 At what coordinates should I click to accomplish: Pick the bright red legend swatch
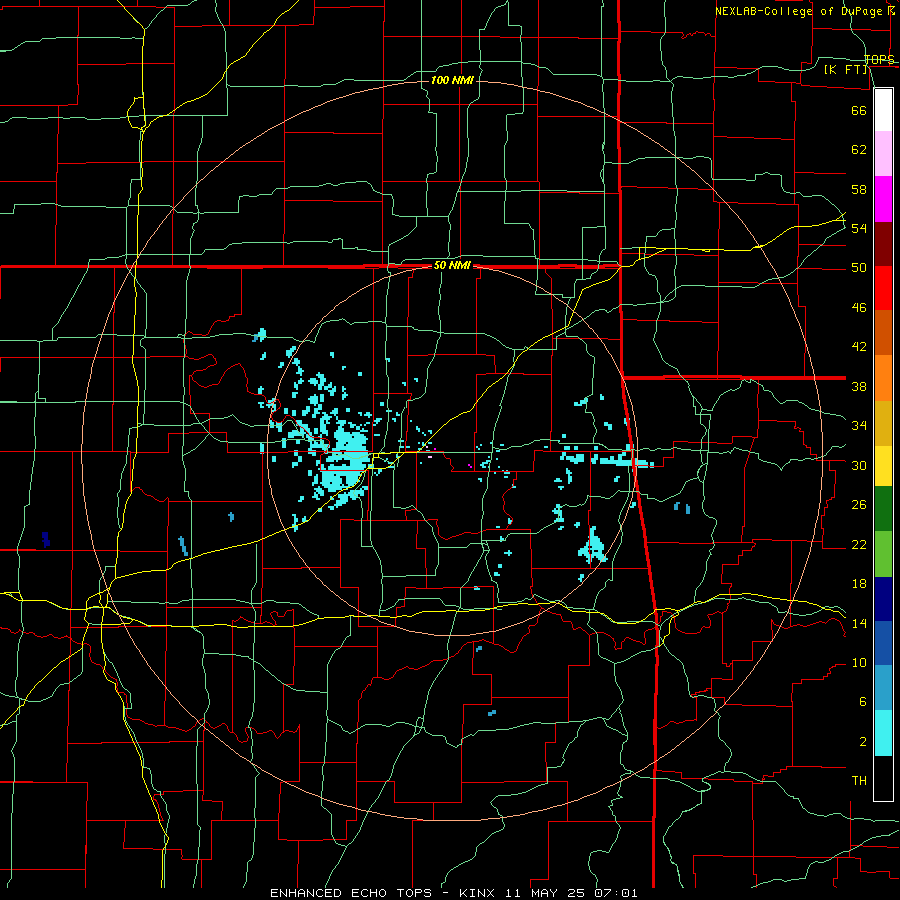click(883, 288)
